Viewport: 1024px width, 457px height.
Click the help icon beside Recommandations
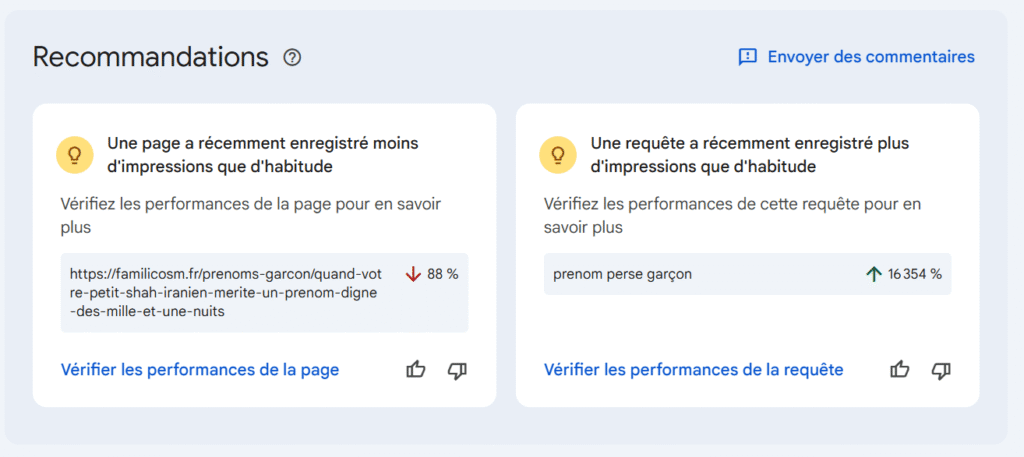(x=292, y=58)
